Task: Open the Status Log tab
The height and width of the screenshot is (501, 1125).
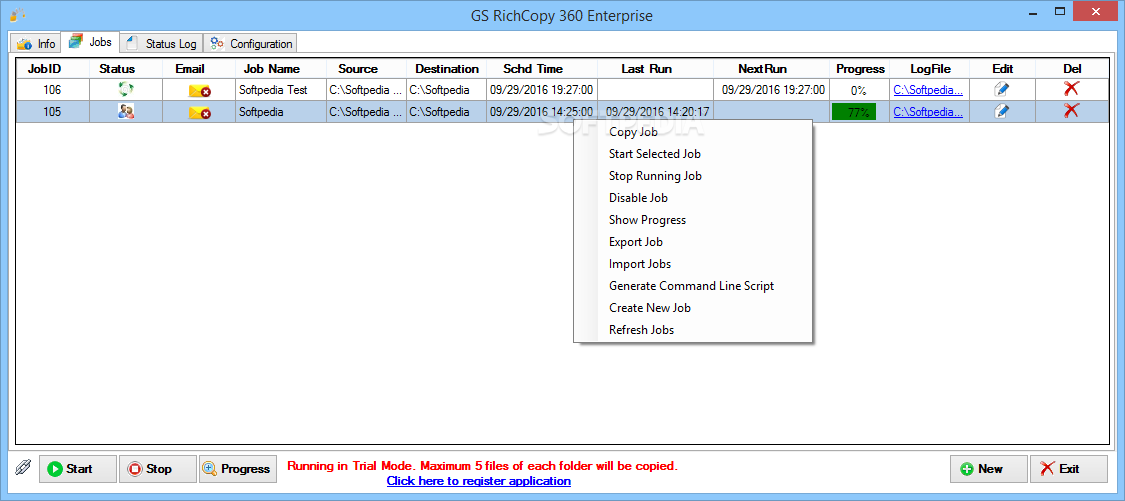Action: (x=161, y=43)
